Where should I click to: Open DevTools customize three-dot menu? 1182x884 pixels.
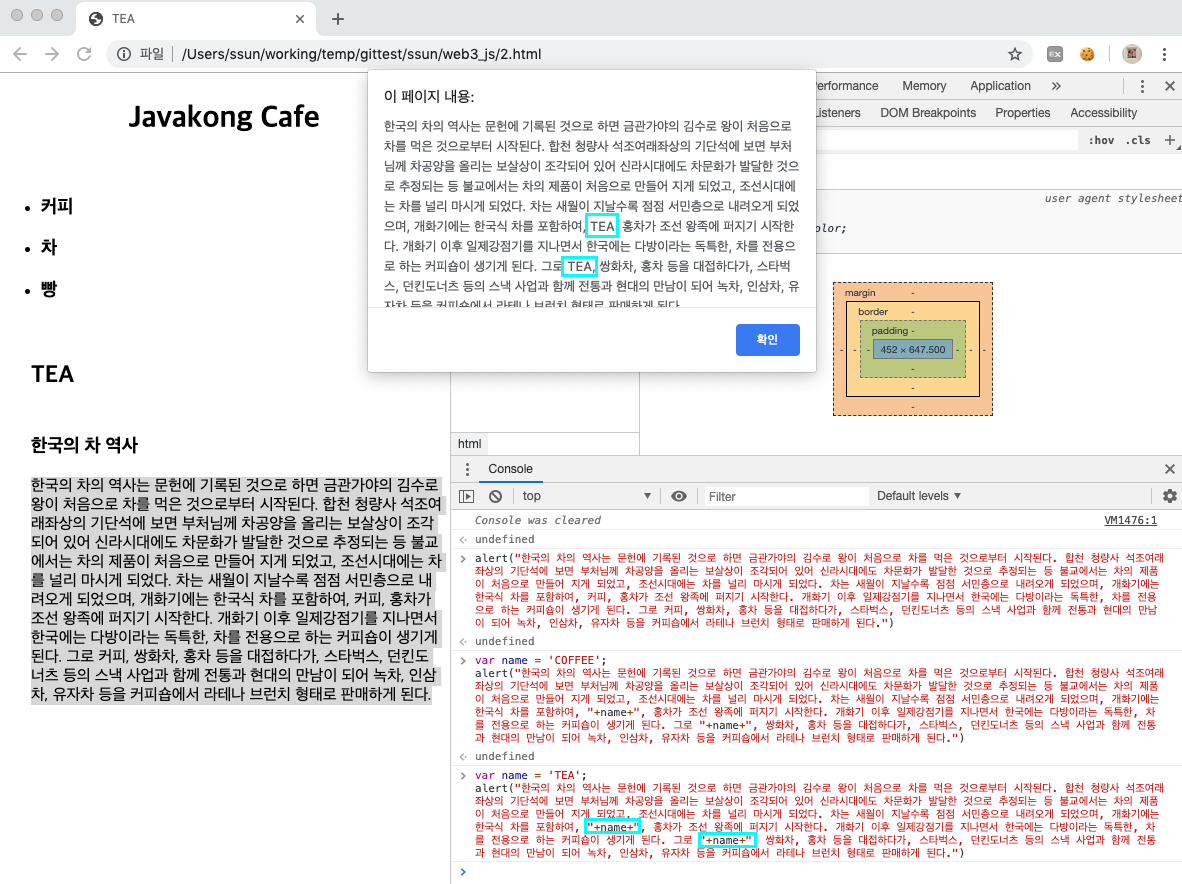(1142, 86)
